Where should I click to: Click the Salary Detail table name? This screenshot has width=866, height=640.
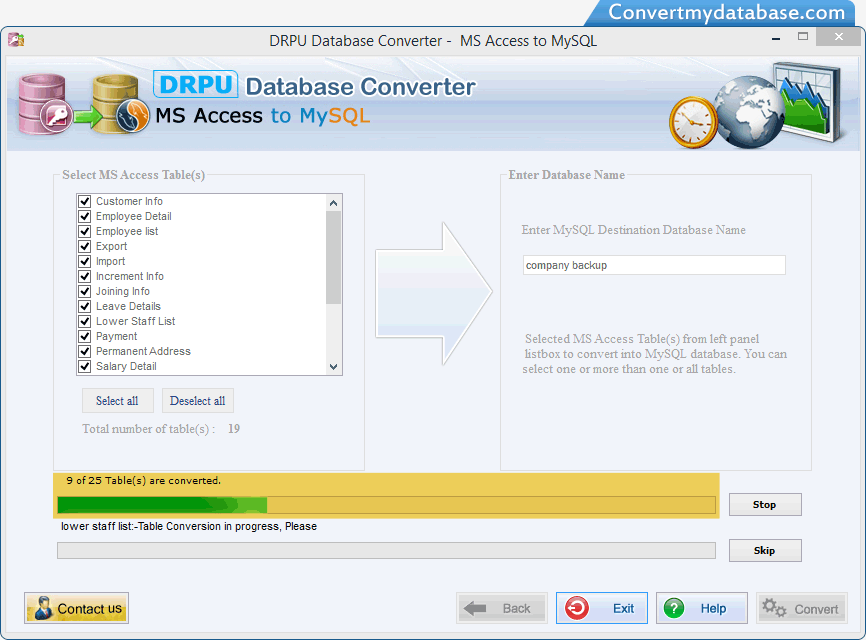coord(126,366)
